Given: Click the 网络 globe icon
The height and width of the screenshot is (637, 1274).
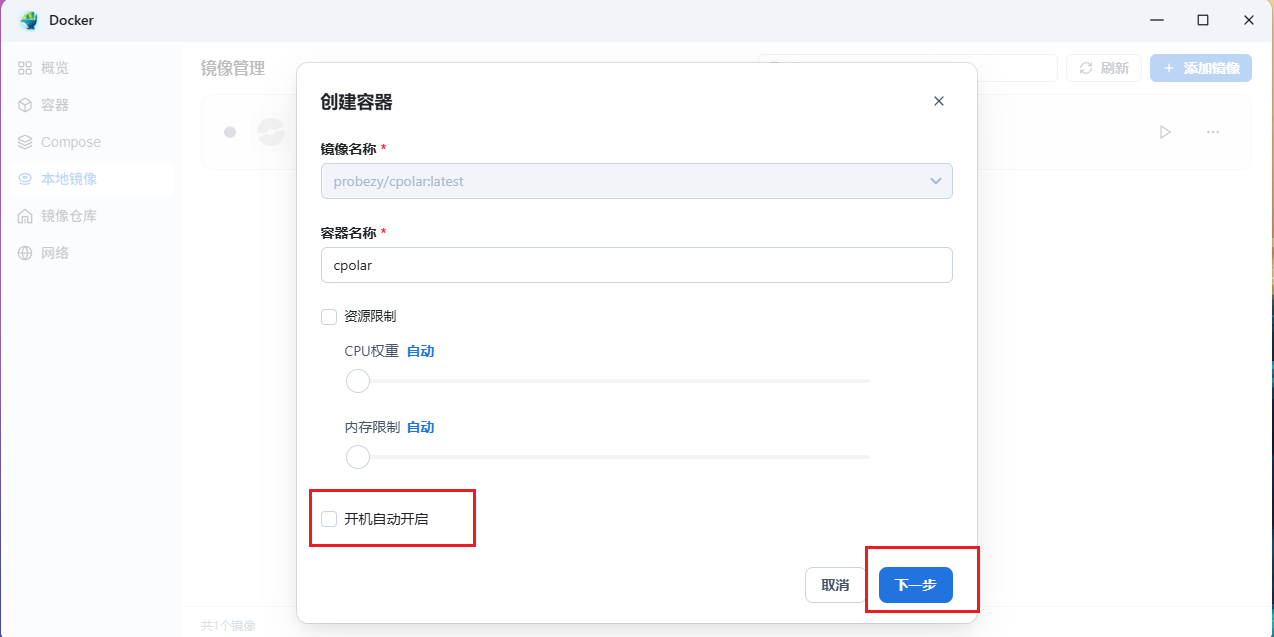Looking at the screenshot, I should (x=25, y=253).
